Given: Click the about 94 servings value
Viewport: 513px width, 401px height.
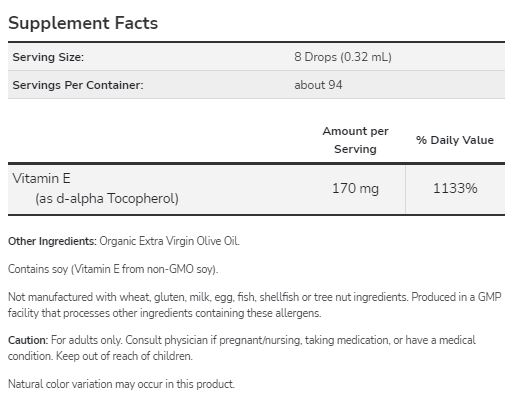Looking at the screenshot, I should (318, 85).
